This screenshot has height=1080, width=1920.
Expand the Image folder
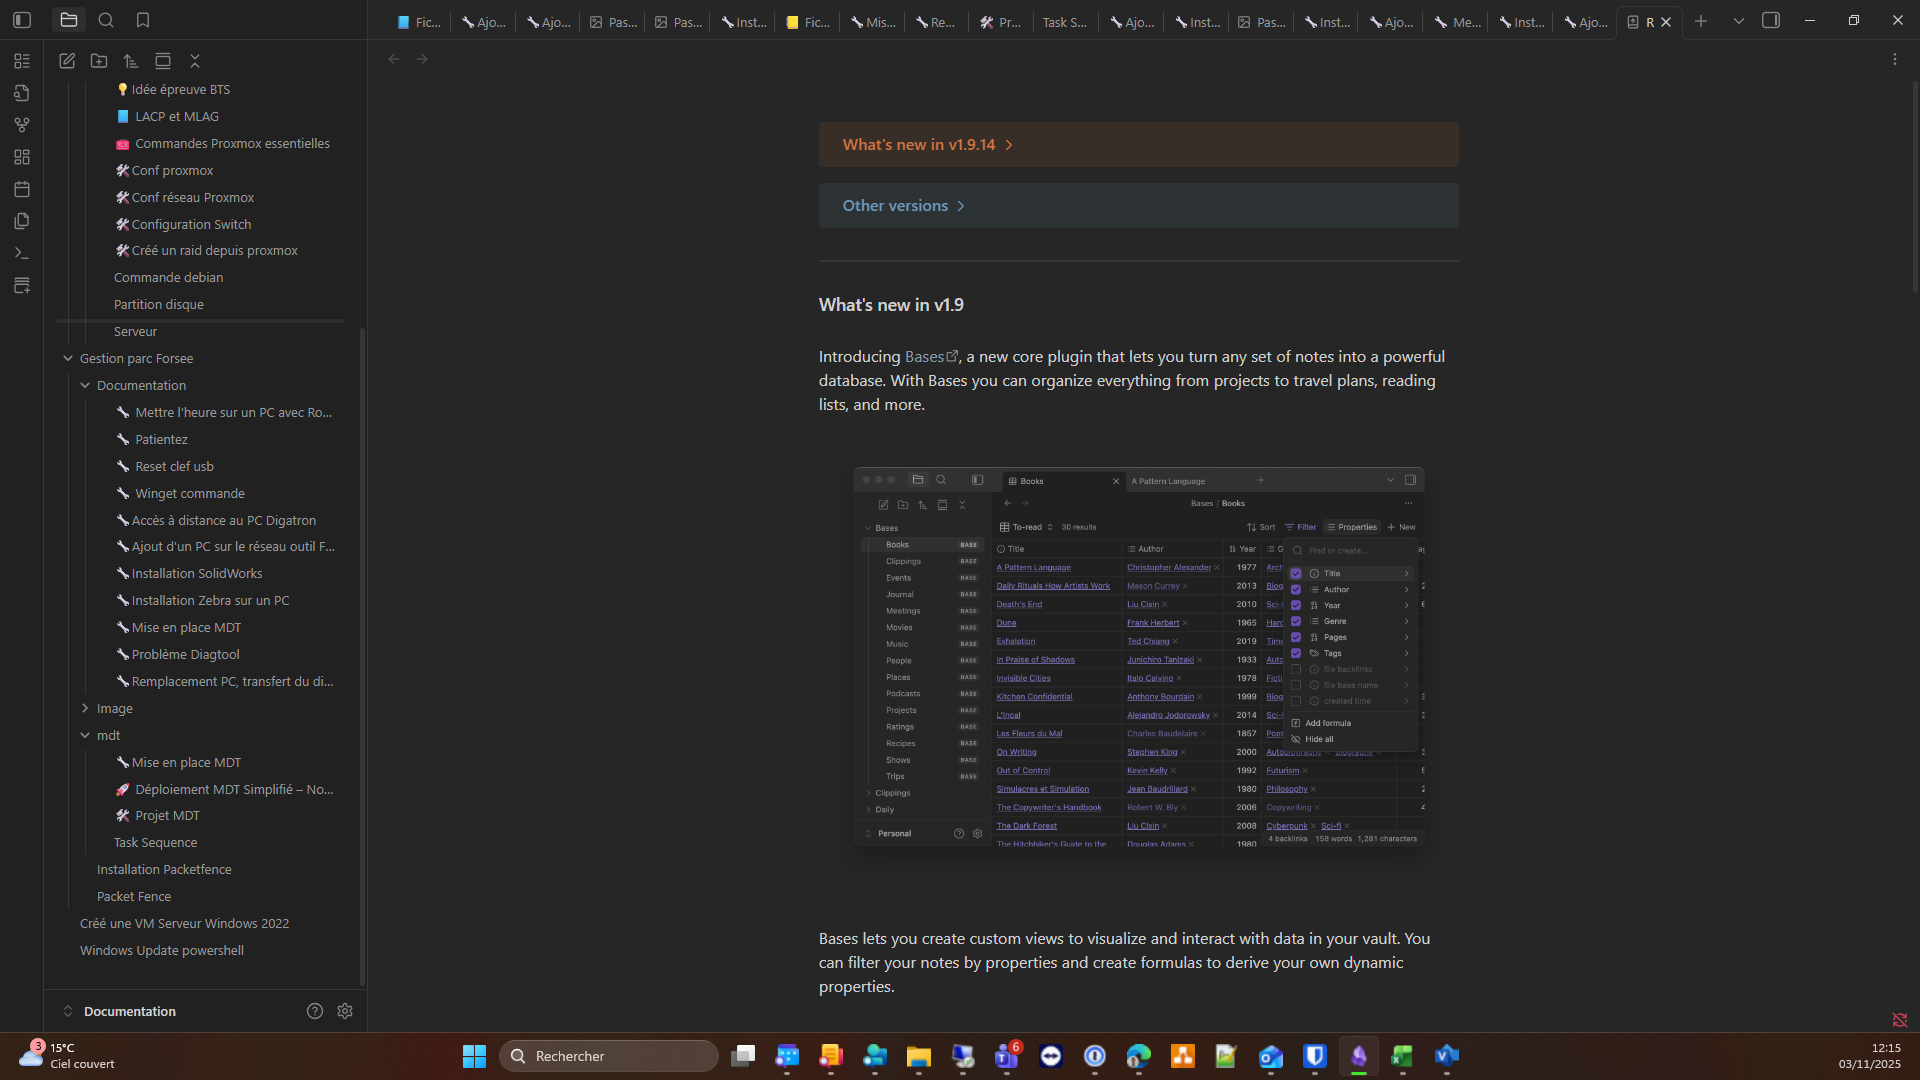(85, 708)
